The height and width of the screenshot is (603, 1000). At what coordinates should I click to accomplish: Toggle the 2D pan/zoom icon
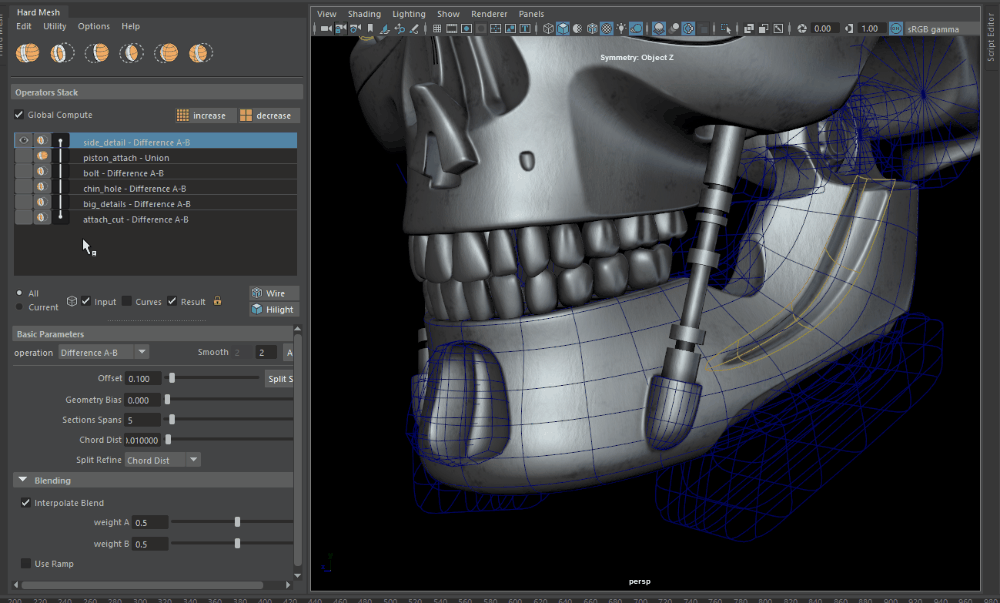(399, 29)
